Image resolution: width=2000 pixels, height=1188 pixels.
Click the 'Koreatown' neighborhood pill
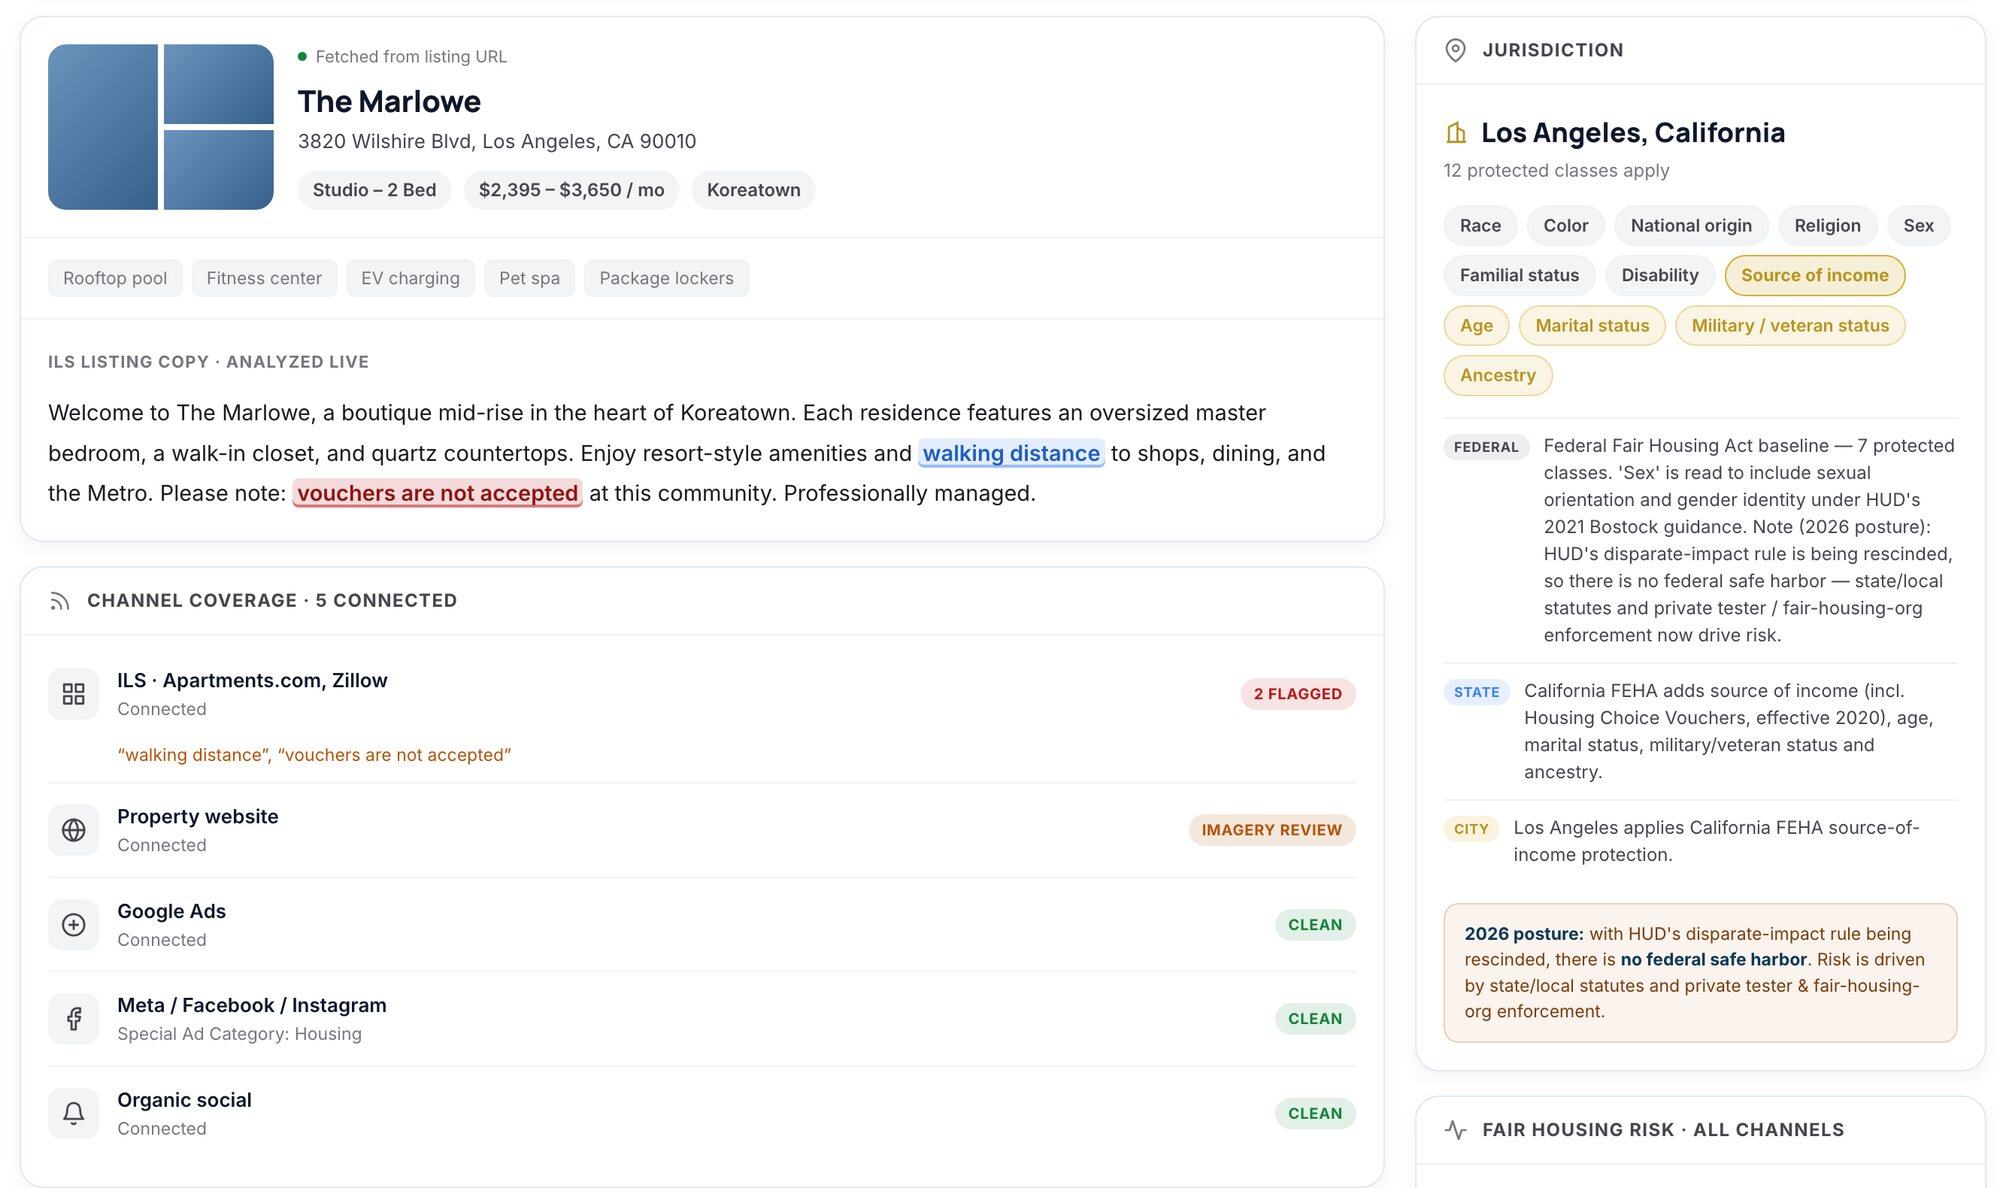tap(753, 190)
